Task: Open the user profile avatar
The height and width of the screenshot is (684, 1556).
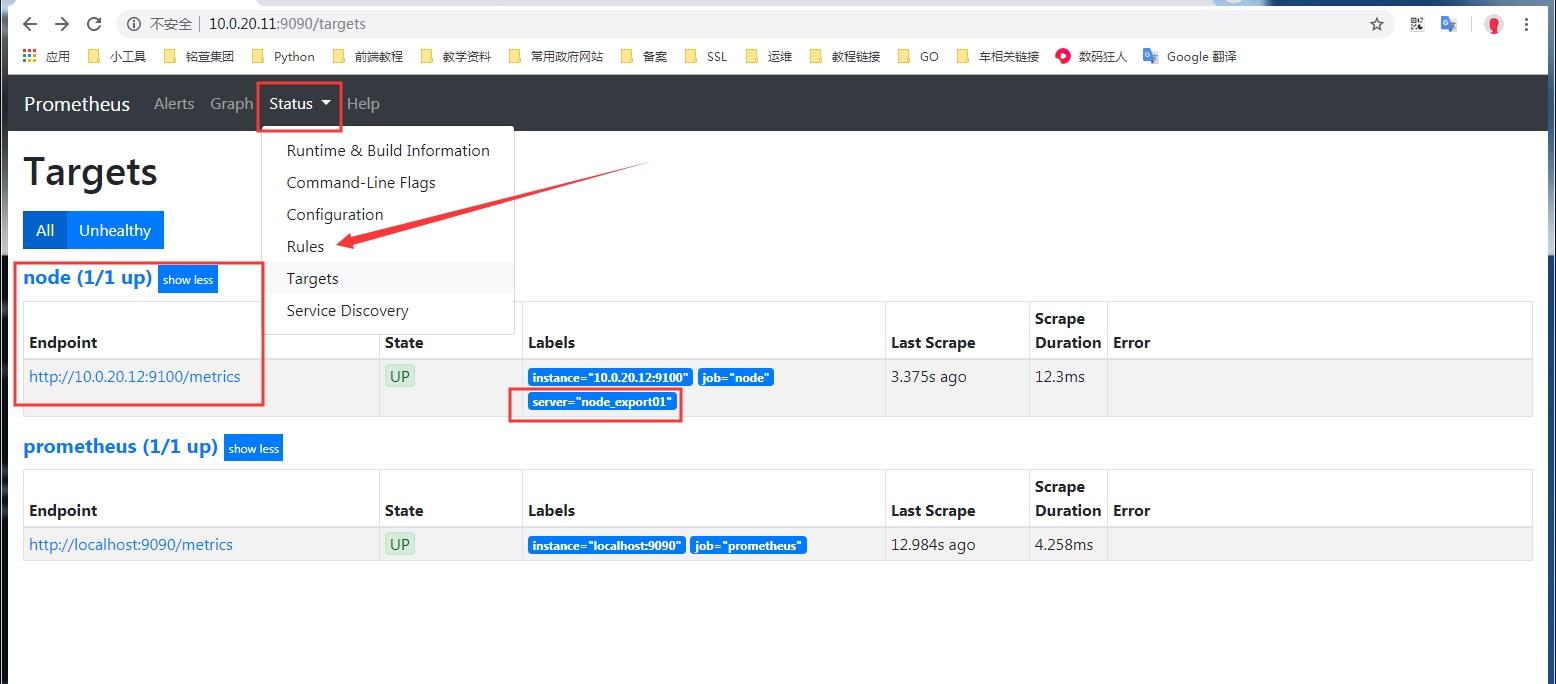Action: pyautogui.click(x=1494, y=24)
